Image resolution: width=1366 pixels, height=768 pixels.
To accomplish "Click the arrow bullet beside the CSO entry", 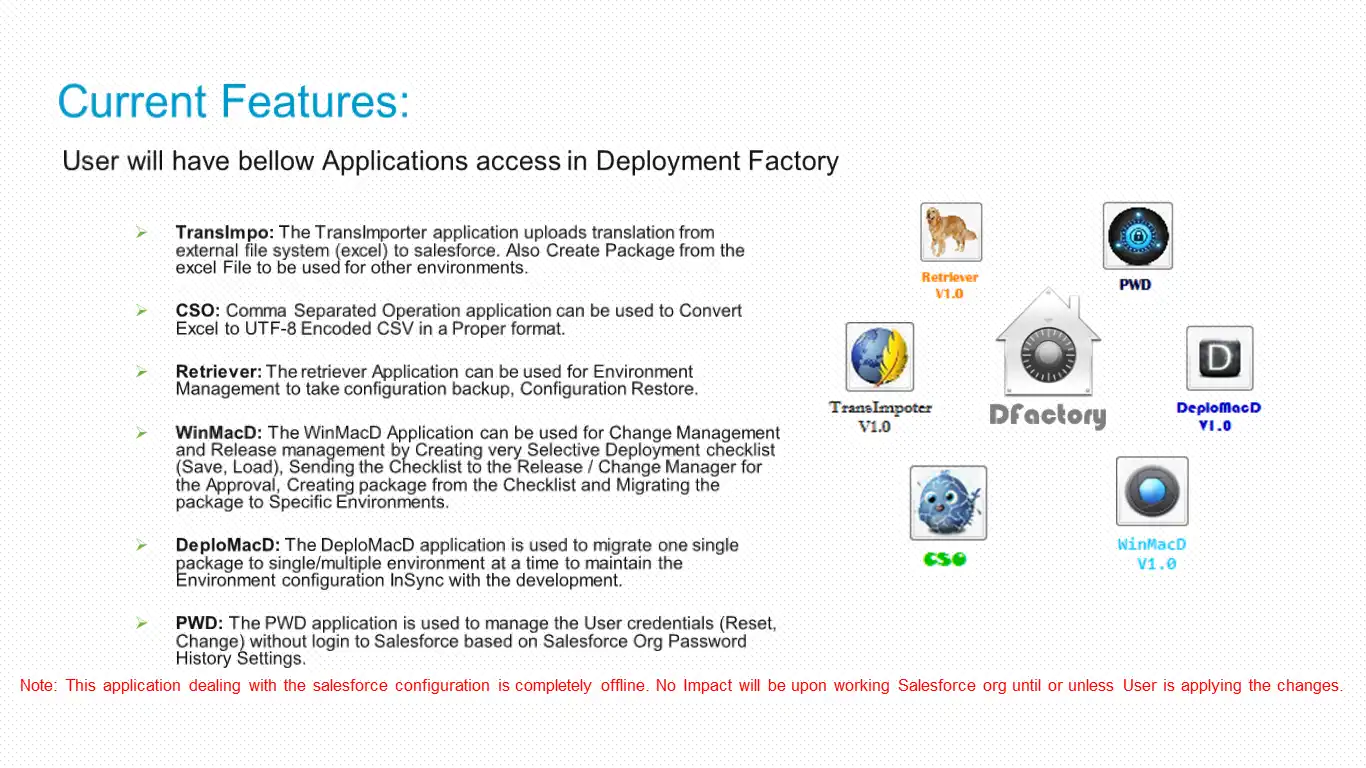I will point(142,311).
